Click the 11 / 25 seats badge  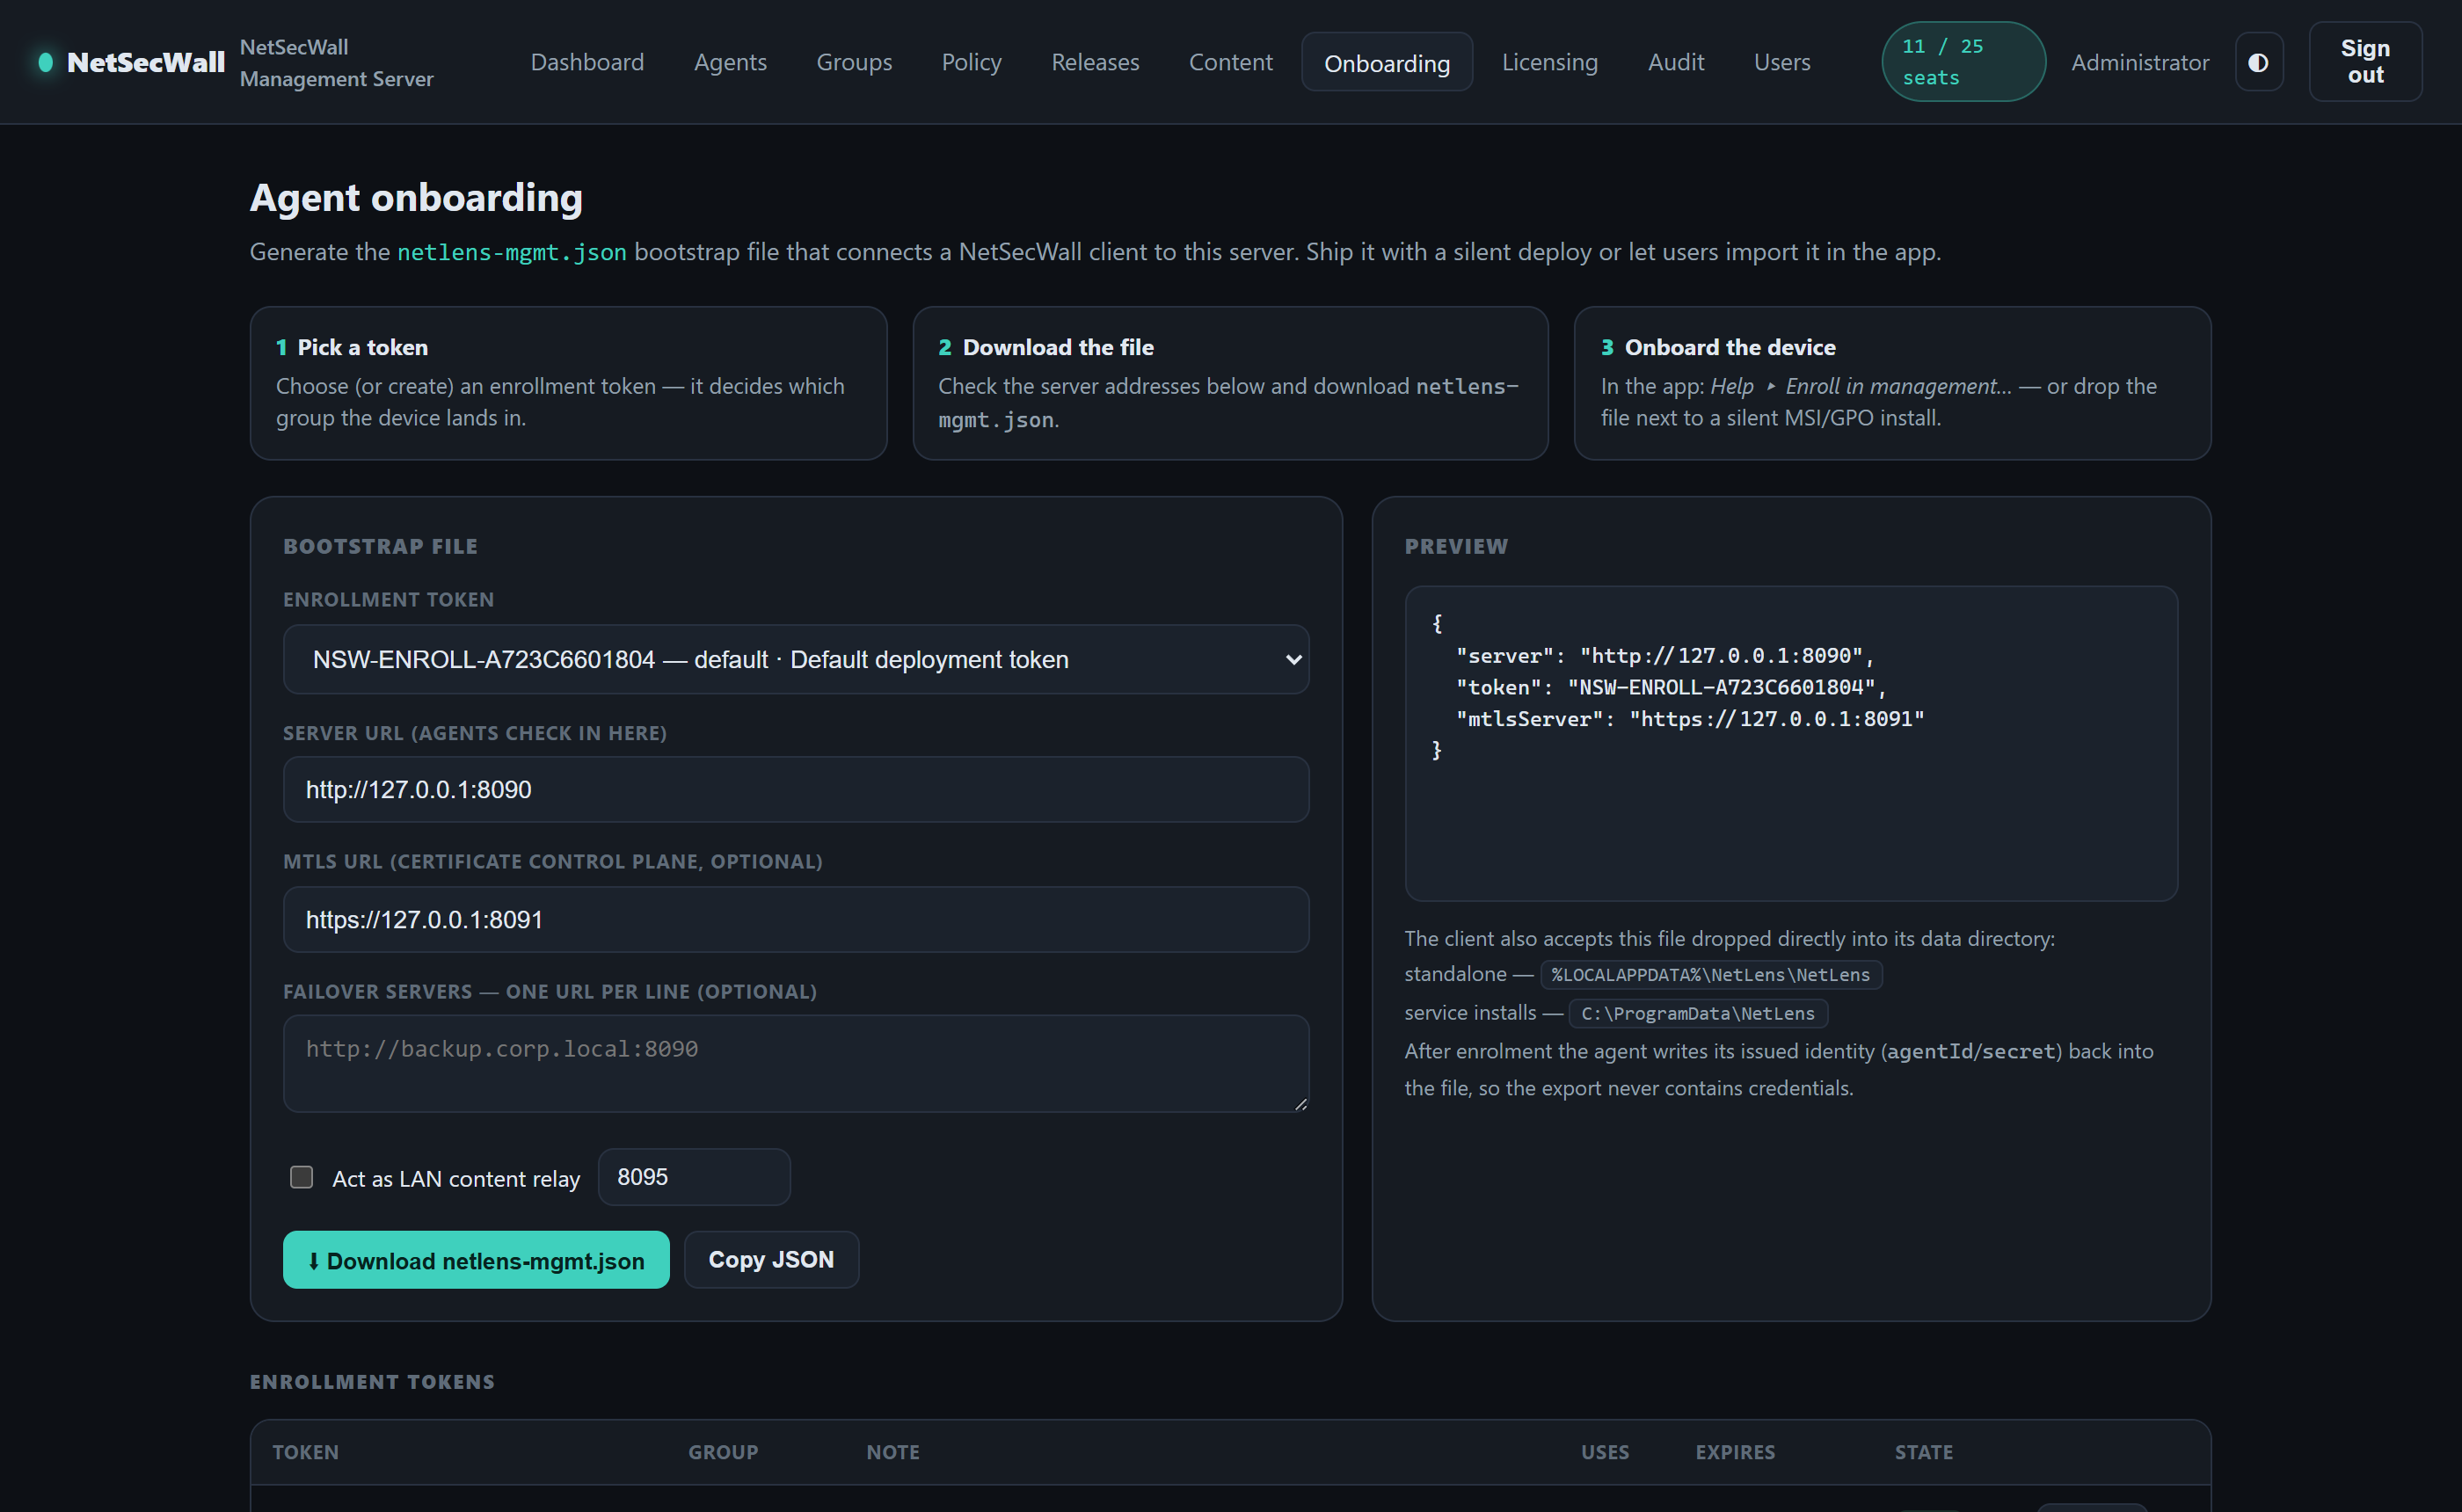(1963, 62)
